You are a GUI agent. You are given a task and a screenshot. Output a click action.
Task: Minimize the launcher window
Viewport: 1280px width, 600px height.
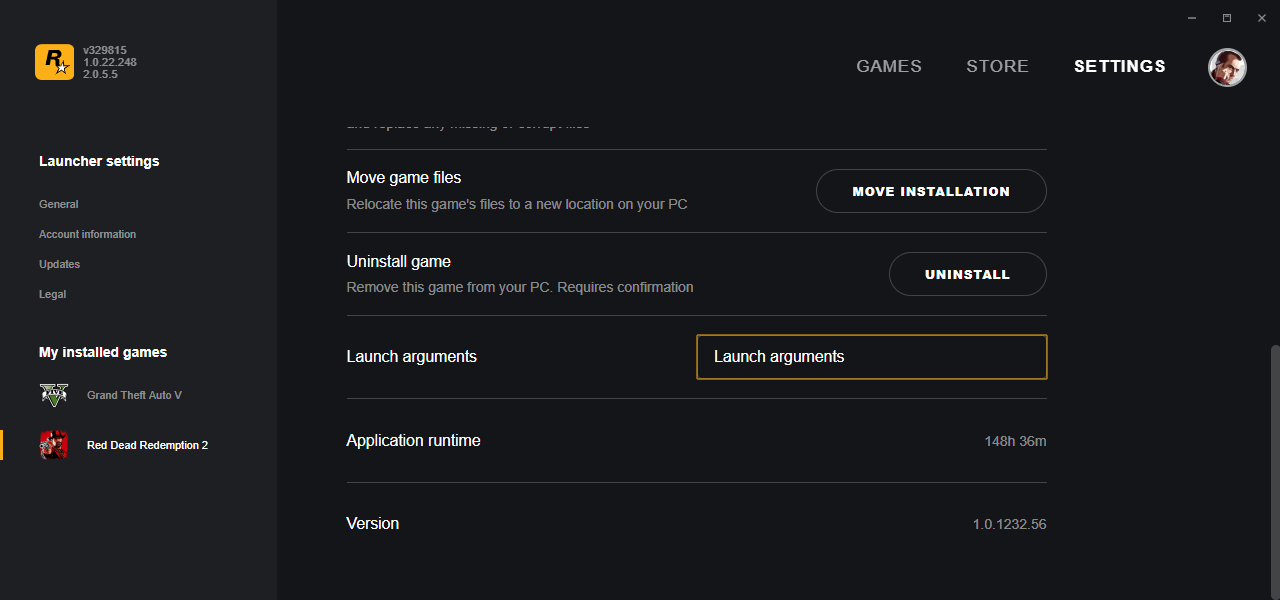1193,18
